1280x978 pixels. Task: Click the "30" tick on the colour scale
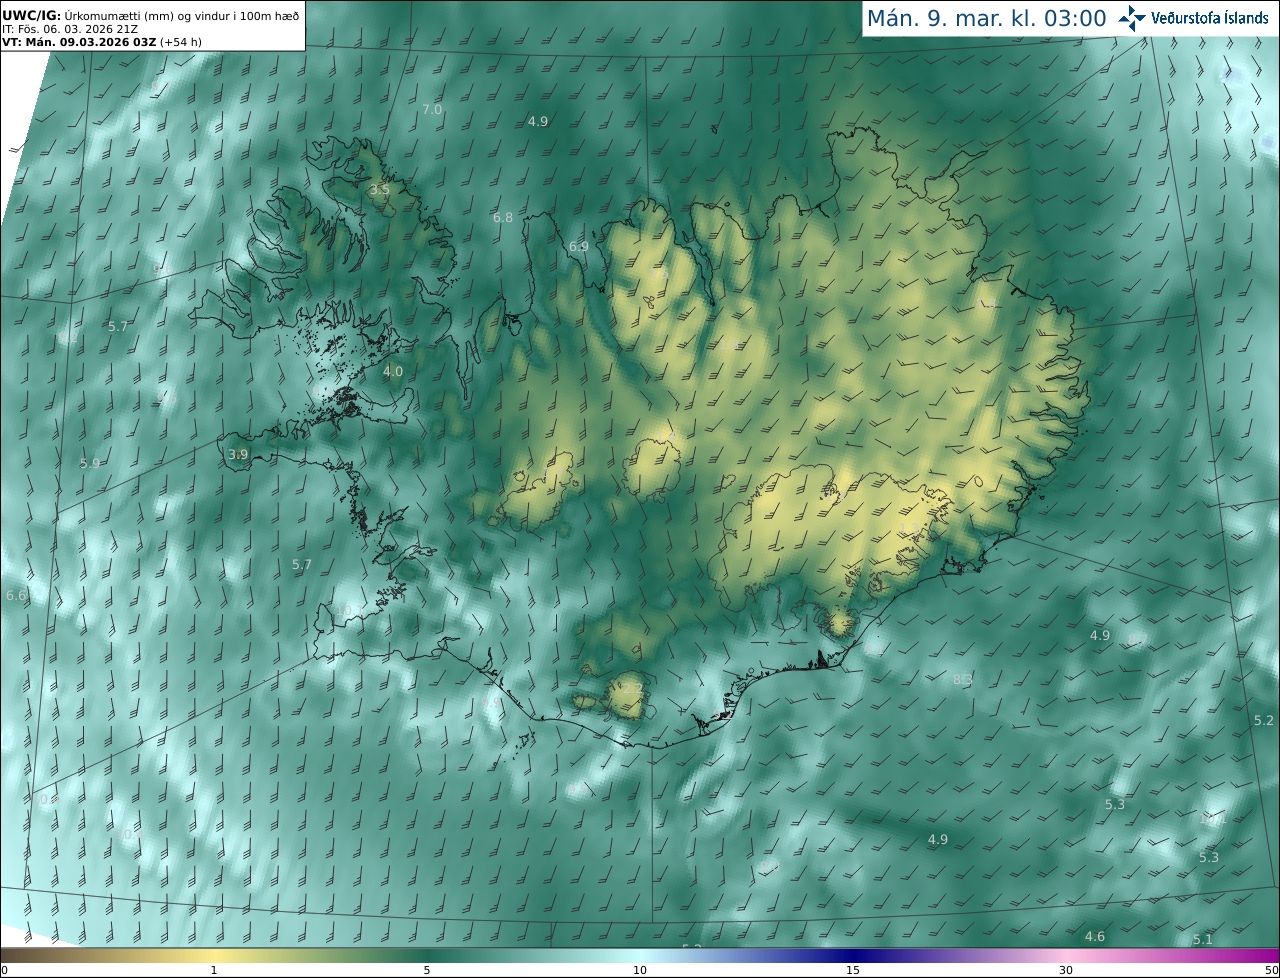pos(1066,970)
